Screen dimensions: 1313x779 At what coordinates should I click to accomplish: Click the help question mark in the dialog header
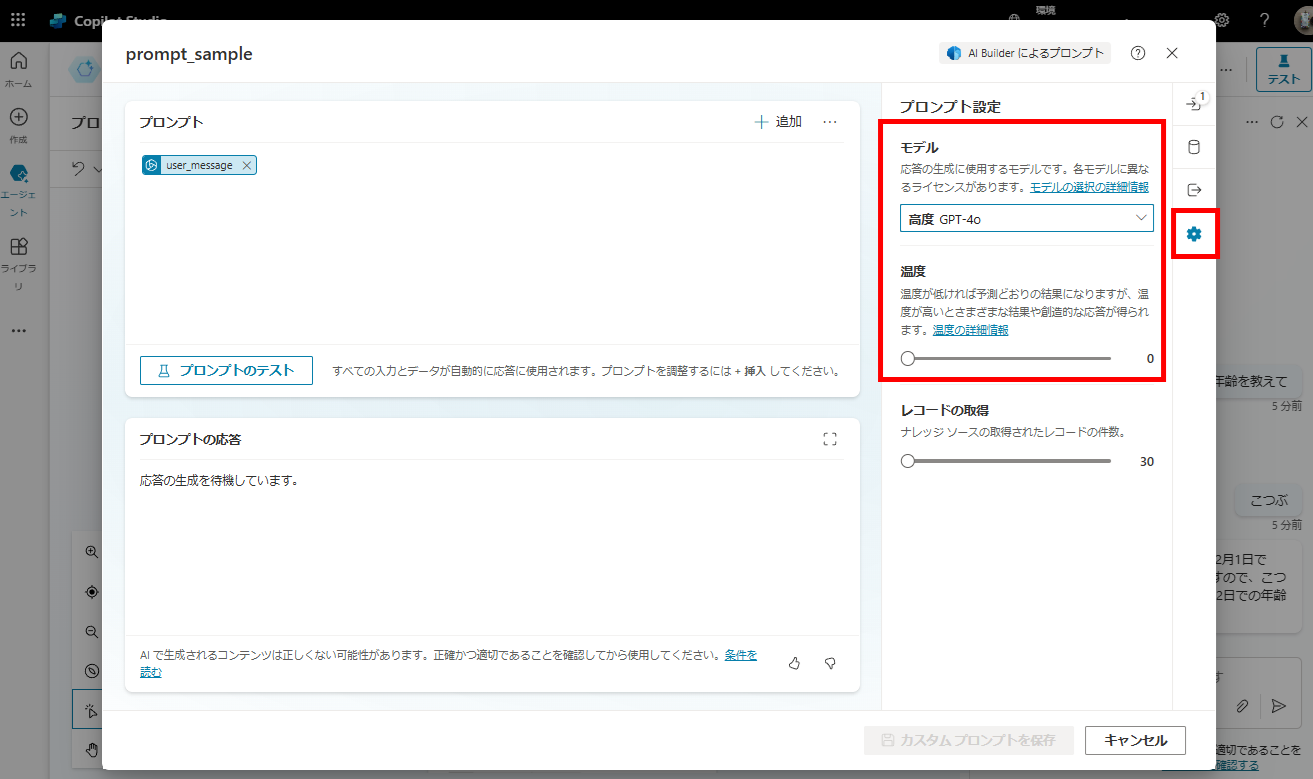coord(1138,53)
